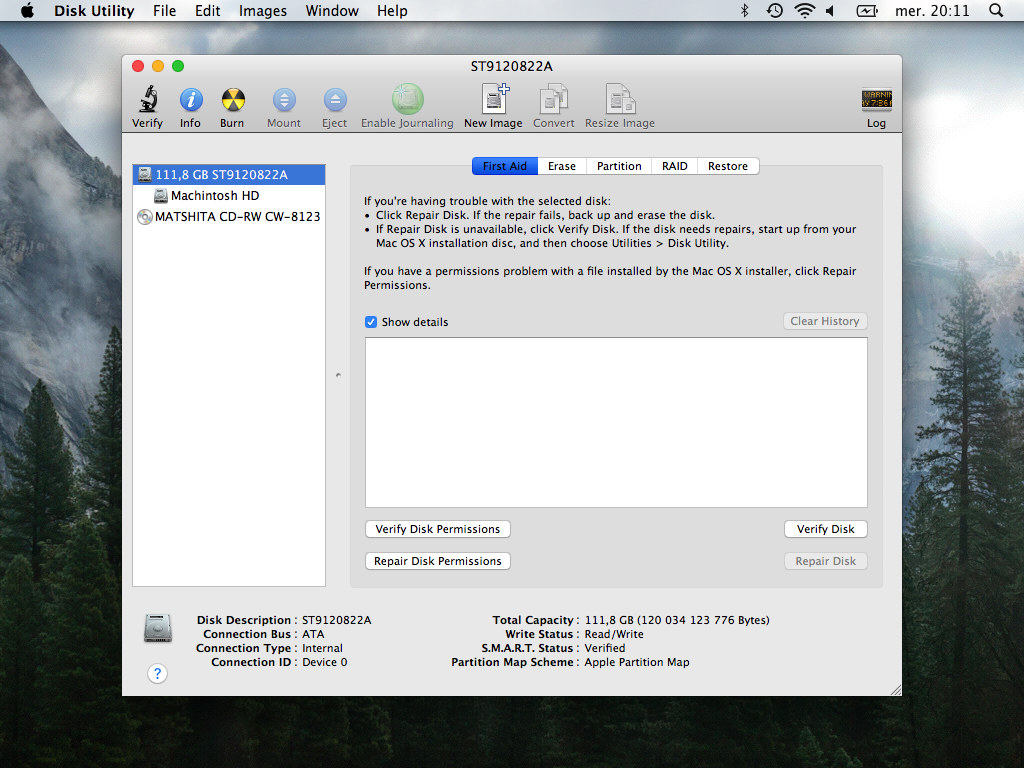
Task: Click the Resize Image toolbar icon
Action: point(620,99)
